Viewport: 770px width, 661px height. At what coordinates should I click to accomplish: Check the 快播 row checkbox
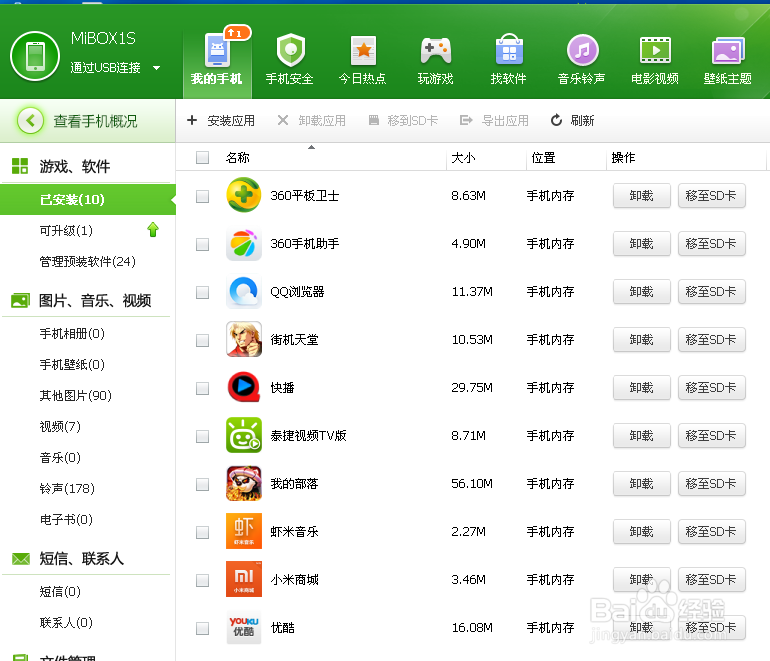[x=202, y=388]
